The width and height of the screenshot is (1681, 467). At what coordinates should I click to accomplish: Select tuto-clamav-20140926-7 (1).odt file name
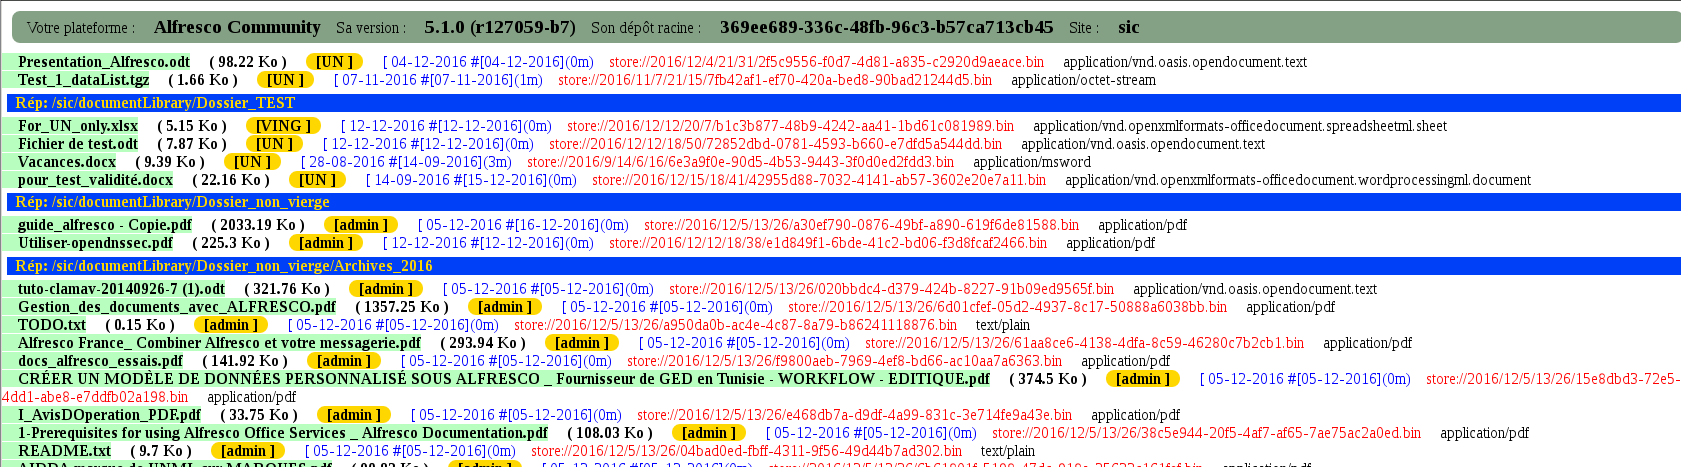pos(122,289)
